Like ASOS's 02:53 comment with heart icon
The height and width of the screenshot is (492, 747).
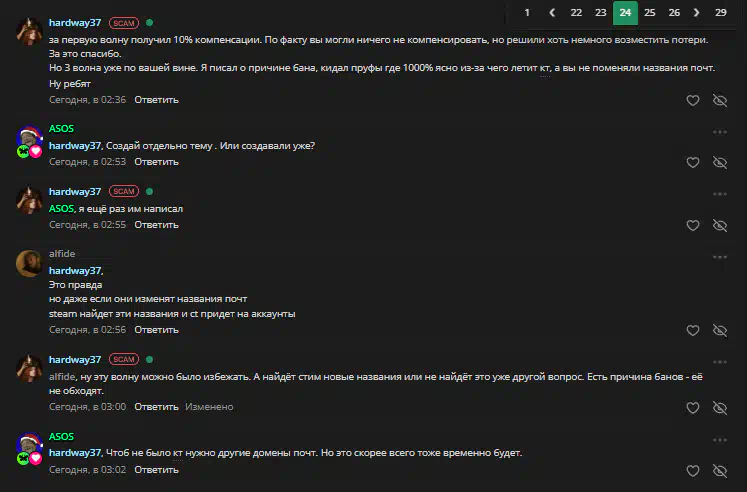coord(693,162)
